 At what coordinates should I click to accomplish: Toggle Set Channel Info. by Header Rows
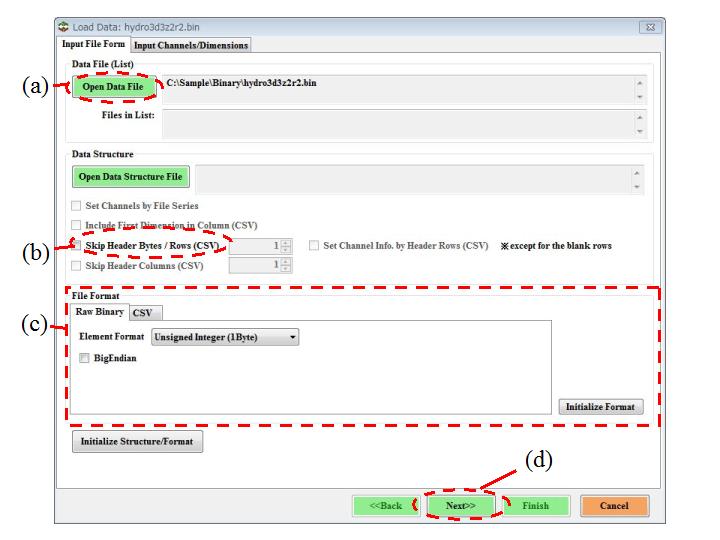(x=315, y=245)
